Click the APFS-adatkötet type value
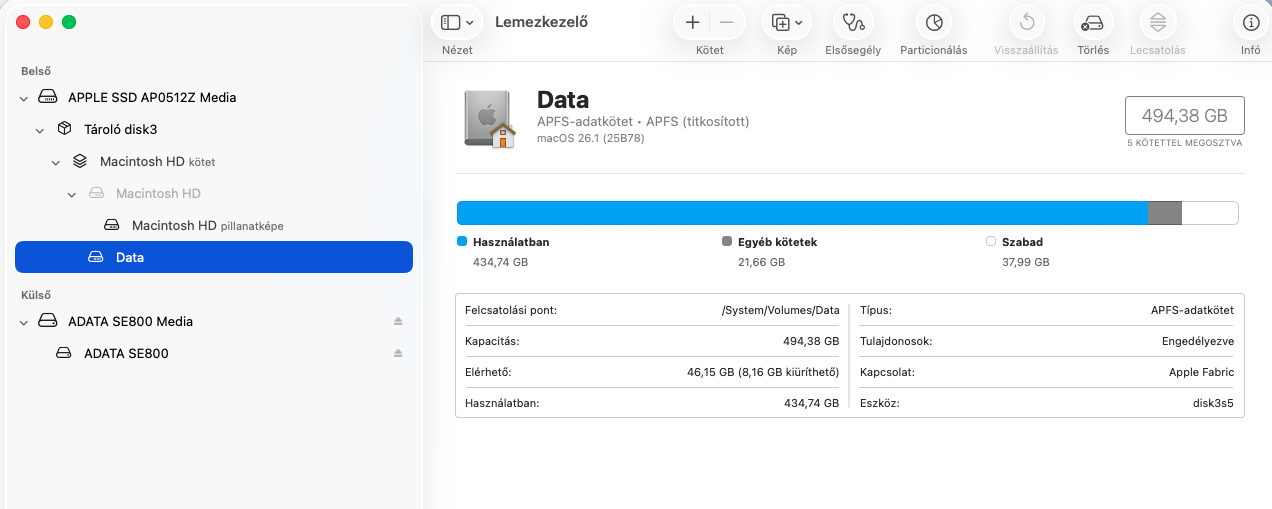 click(x=1192, y=310)
